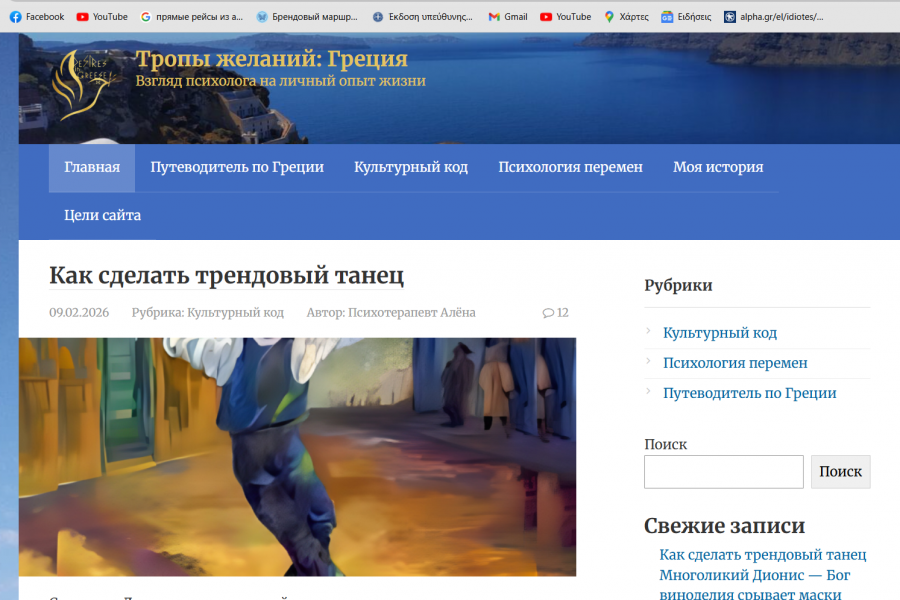Click the dancer featured post image

(297, 457)
